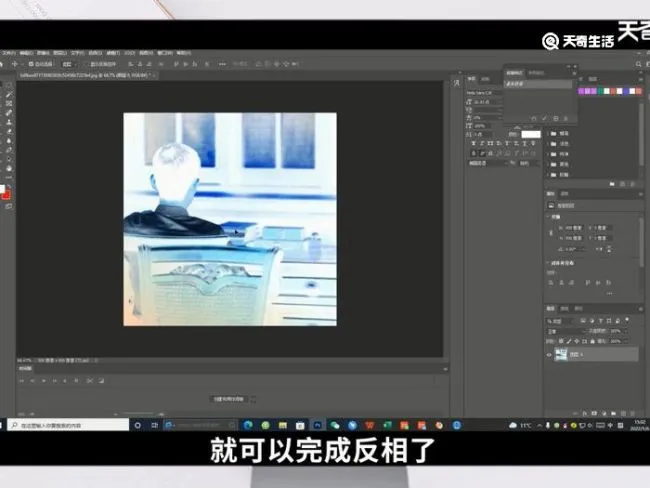Hide the layer using its eye icon
Viewport: 650px width, 488px height.
pos(549,355)
